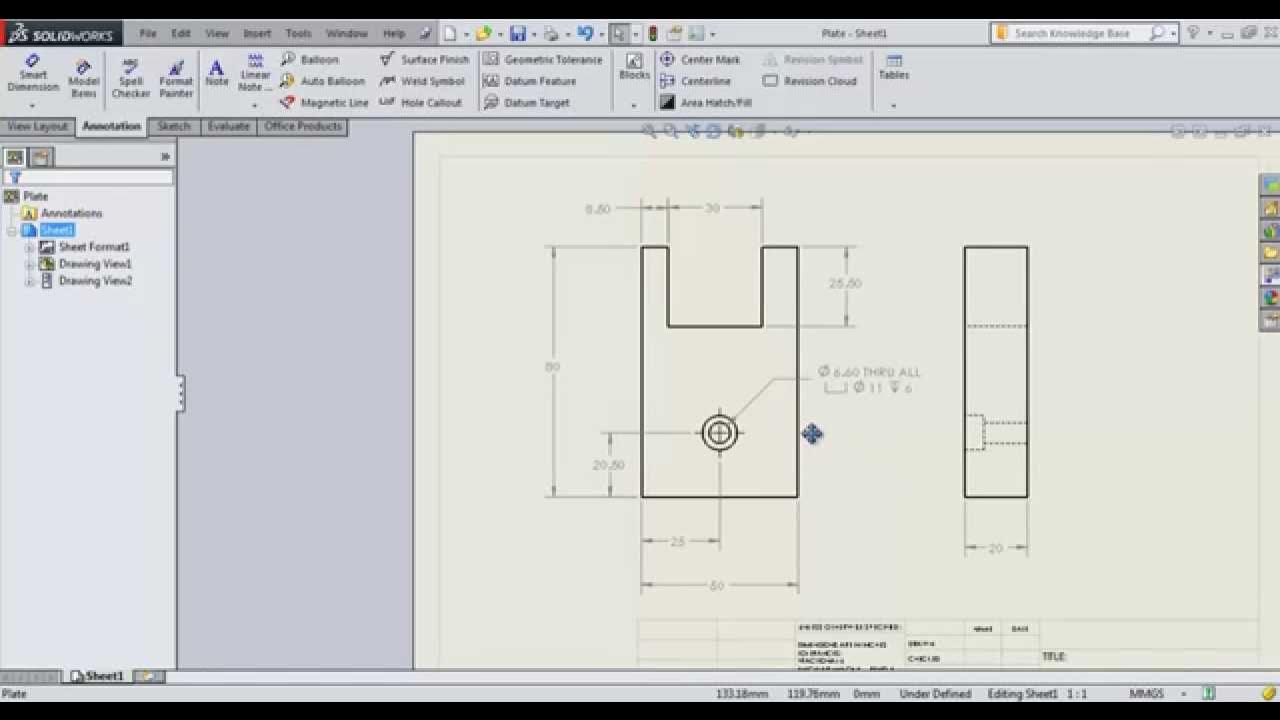This screenshot has width=1280, height=720.
Task: Open the Edit menu
Action: coord(180,33)
